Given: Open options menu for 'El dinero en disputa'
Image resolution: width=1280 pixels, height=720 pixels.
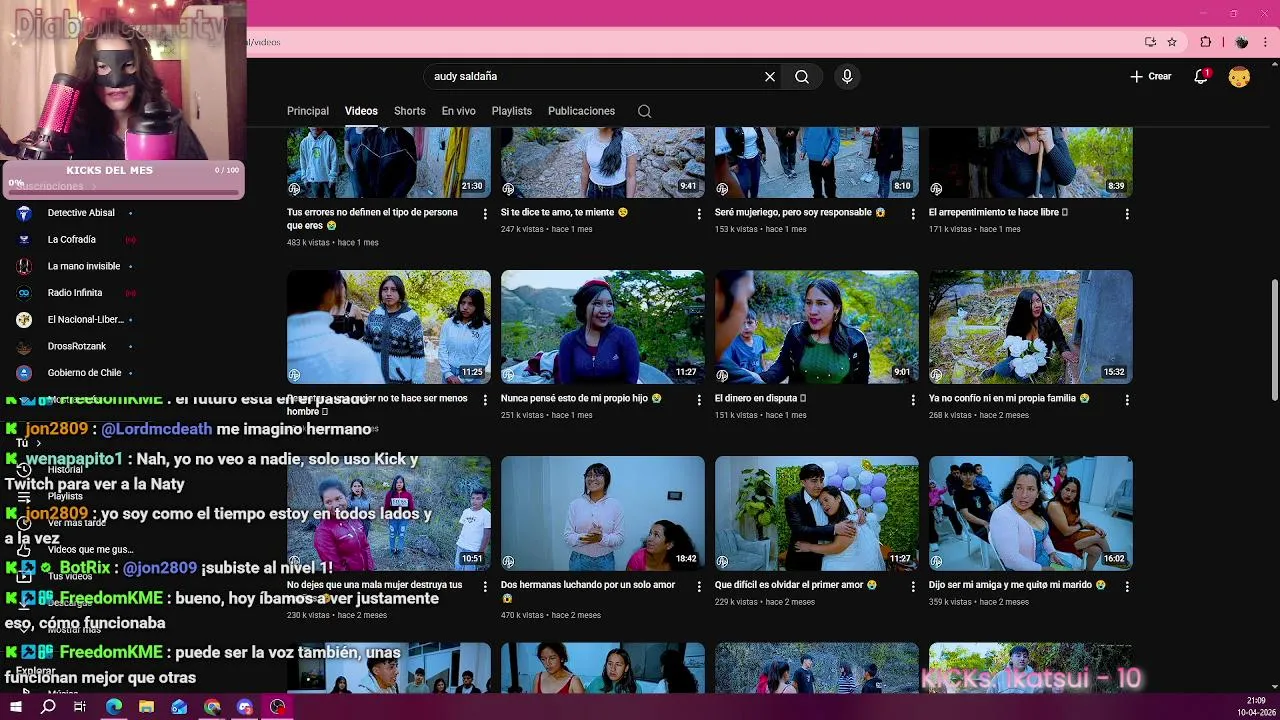Looking at the screenshot, I should (913, 400).
